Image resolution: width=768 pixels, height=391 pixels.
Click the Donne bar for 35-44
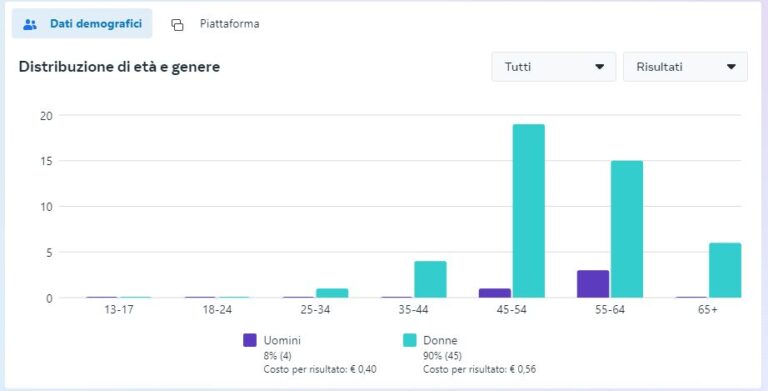pyautogui.click(x=430, y=279)
